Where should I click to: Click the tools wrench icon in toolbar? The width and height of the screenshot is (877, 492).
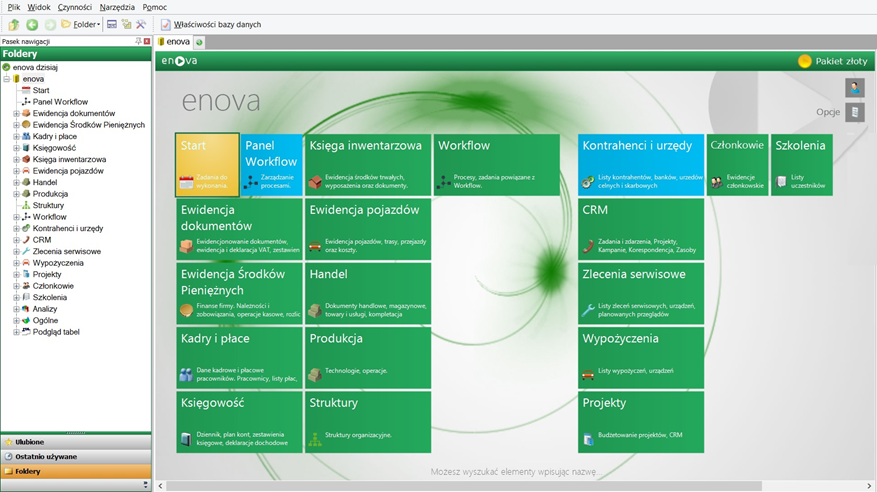pos(141,24)
